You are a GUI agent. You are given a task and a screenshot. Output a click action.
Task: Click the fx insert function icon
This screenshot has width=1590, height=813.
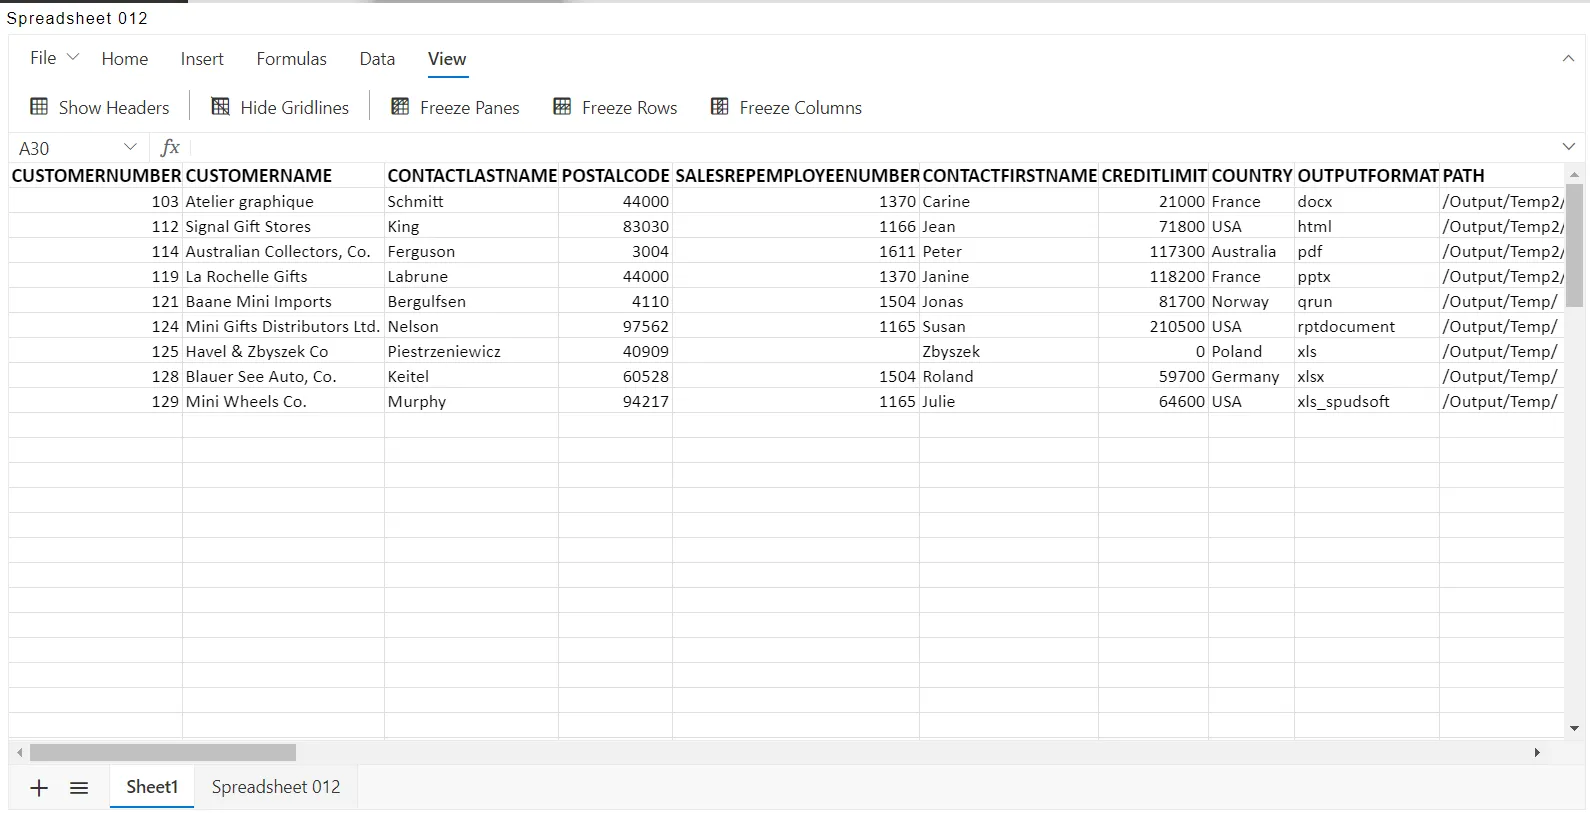tap(170, 148)
